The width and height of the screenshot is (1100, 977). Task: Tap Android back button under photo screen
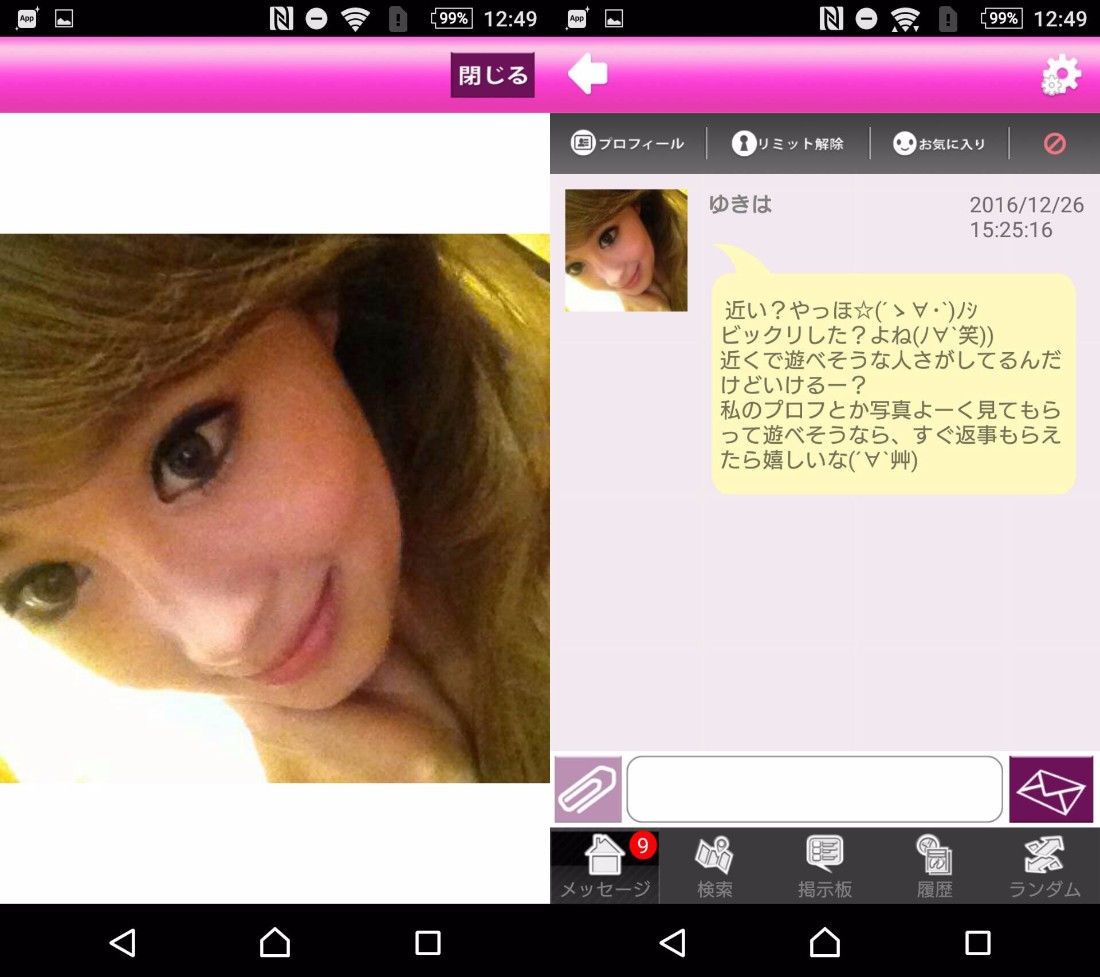pyautogui.click(x=123, y=943)
